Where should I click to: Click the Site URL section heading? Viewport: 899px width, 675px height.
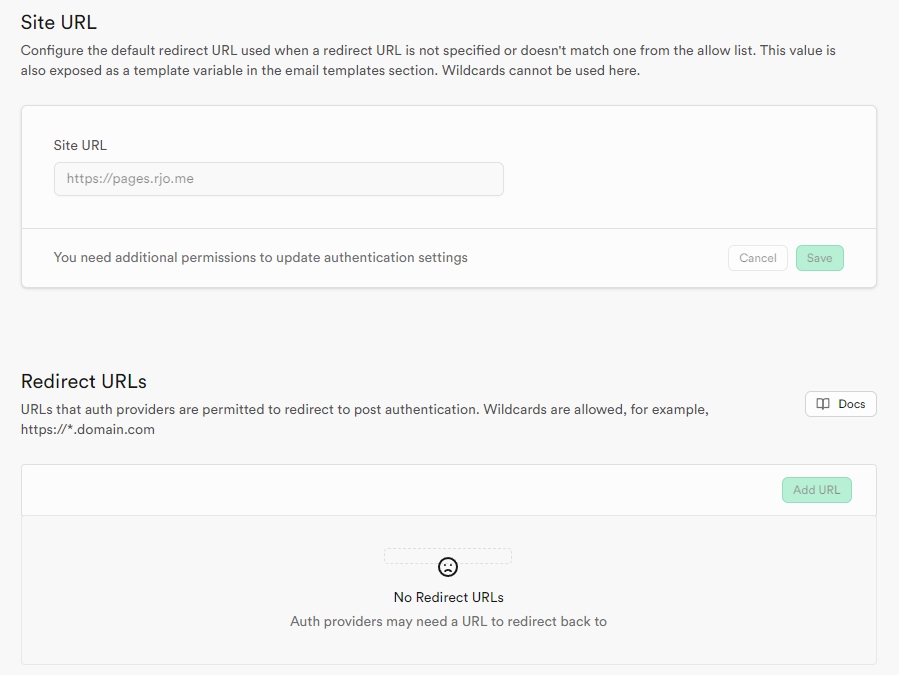[x=59, y=22]
